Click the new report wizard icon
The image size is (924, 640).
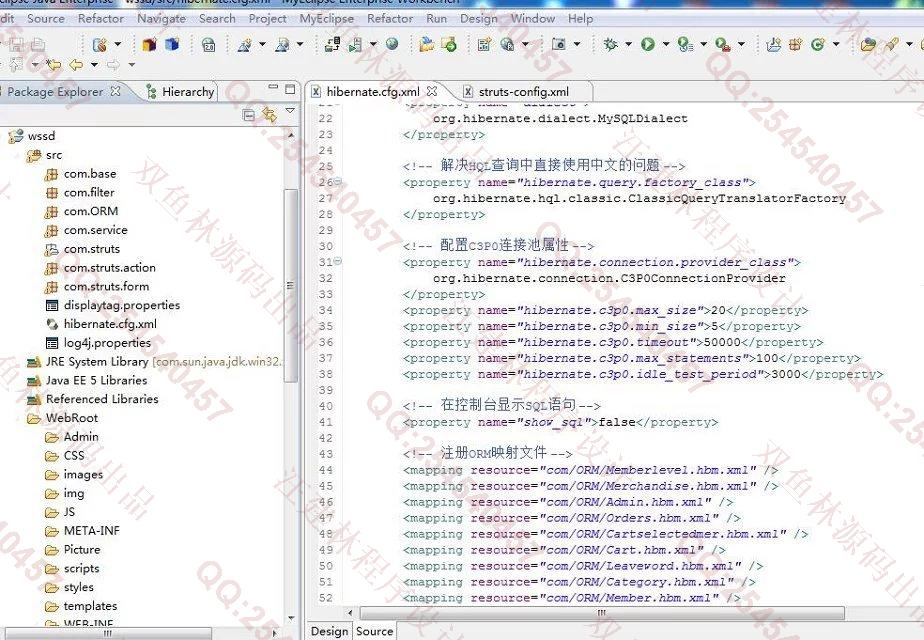coord(484,44)
